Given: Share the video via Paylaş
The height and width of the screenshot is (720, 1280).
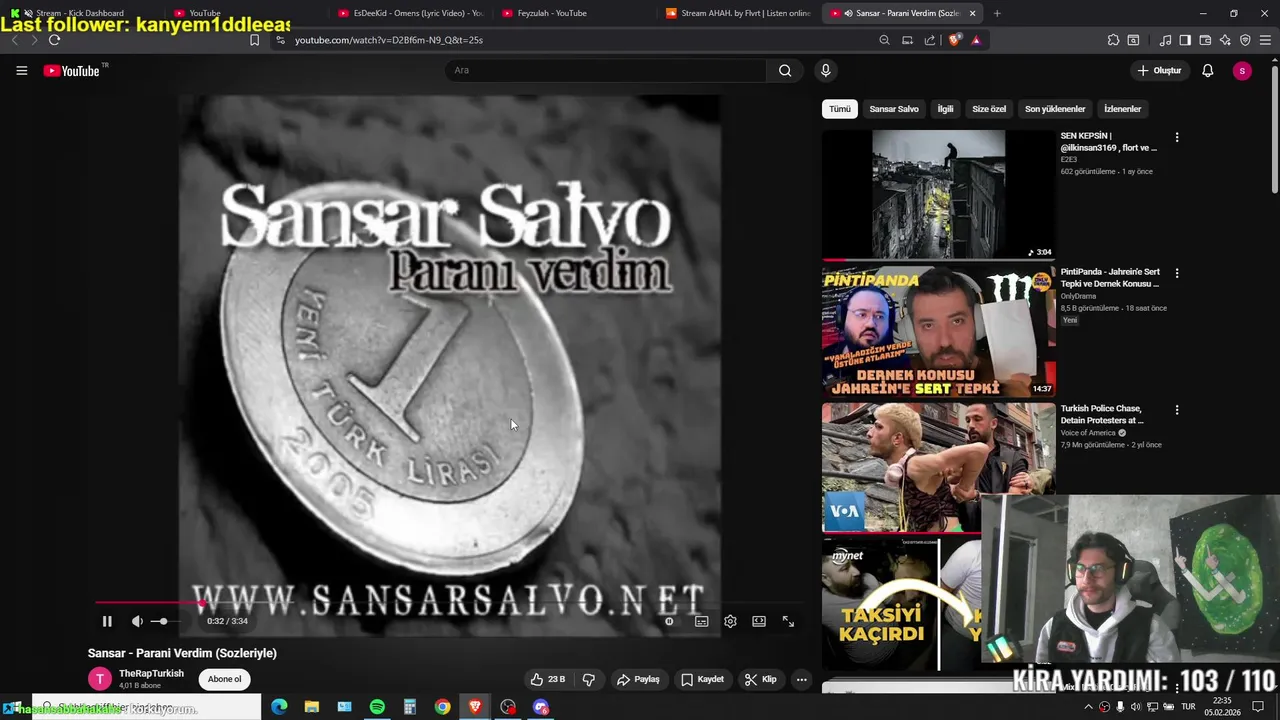Looking at the screenshot, I should click(x=638, y=679).
